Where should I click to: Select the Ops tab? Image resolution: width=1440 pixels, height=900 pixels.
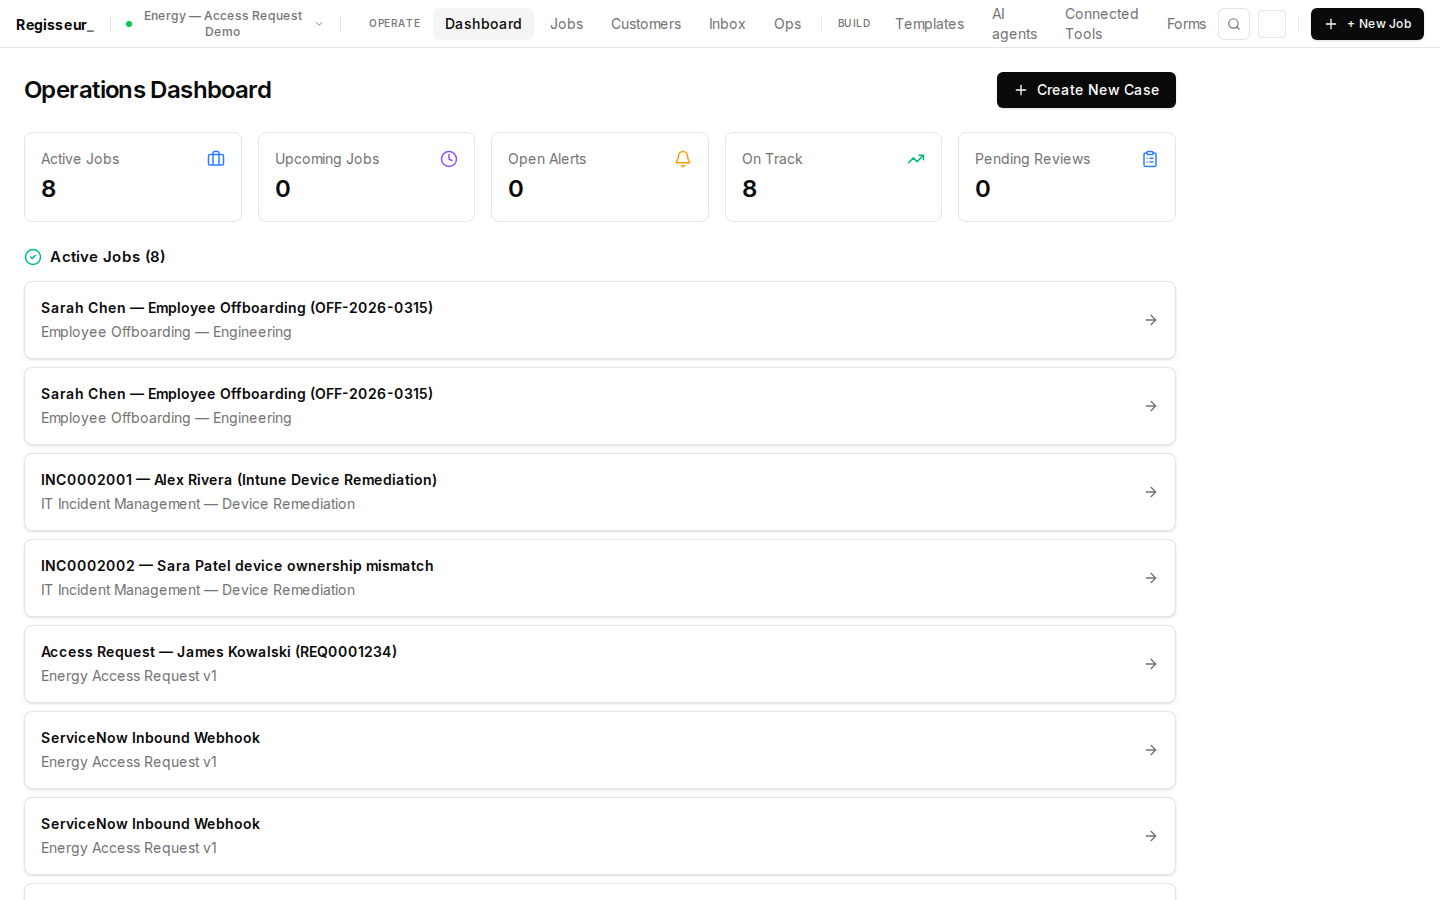click(787, 24)
